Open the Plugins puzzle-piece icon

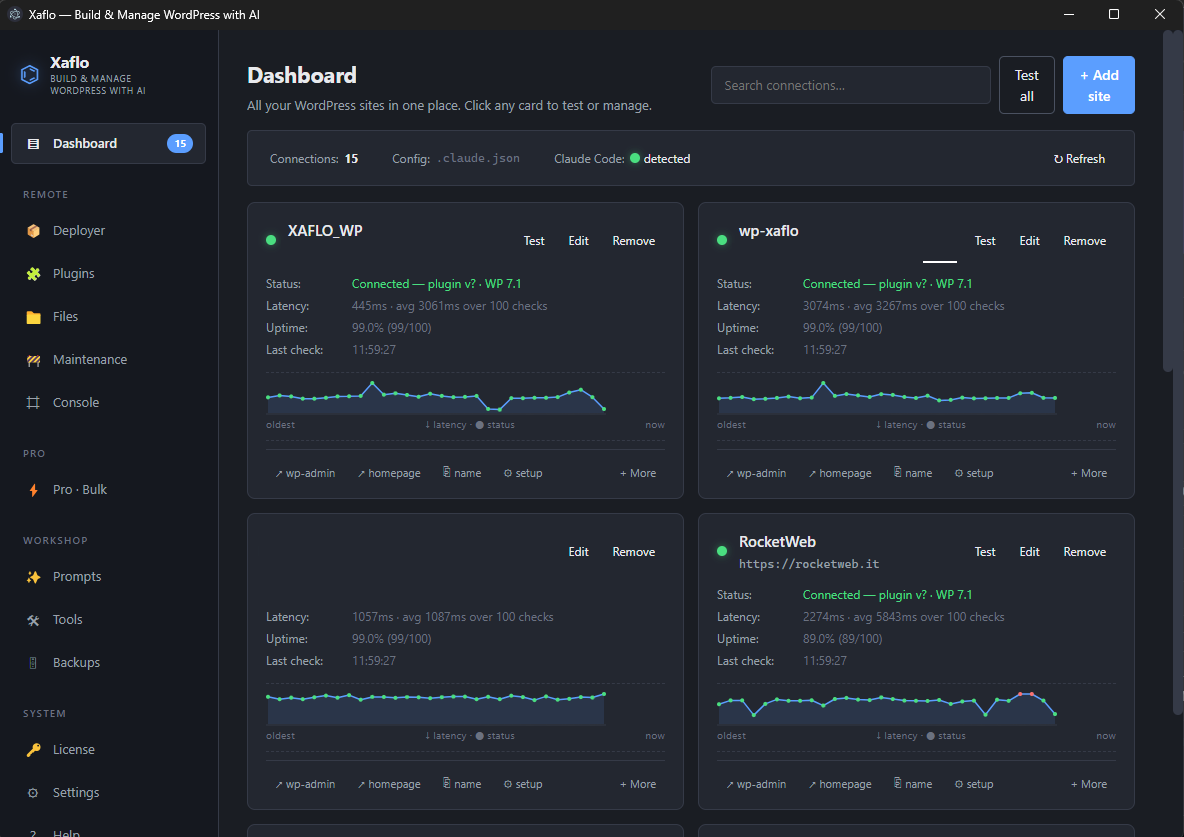coord(33,273)
